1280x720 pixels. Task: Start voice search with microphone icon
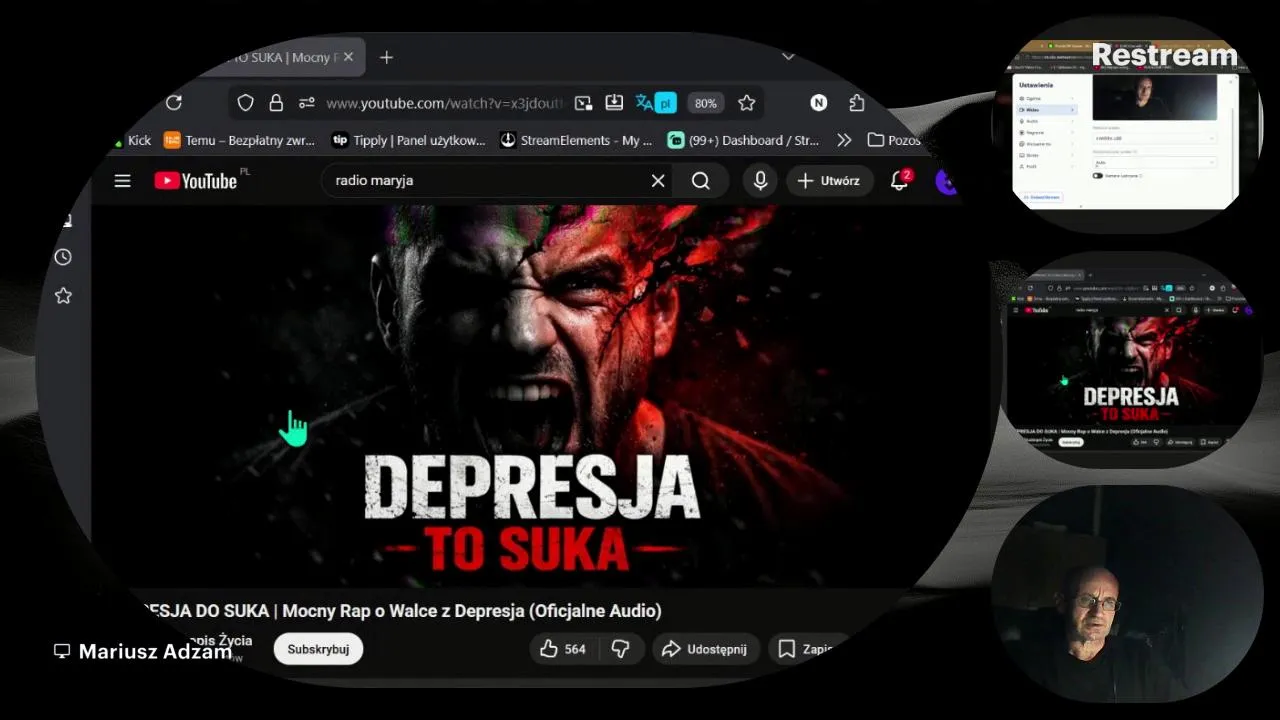tap(760, 181)
